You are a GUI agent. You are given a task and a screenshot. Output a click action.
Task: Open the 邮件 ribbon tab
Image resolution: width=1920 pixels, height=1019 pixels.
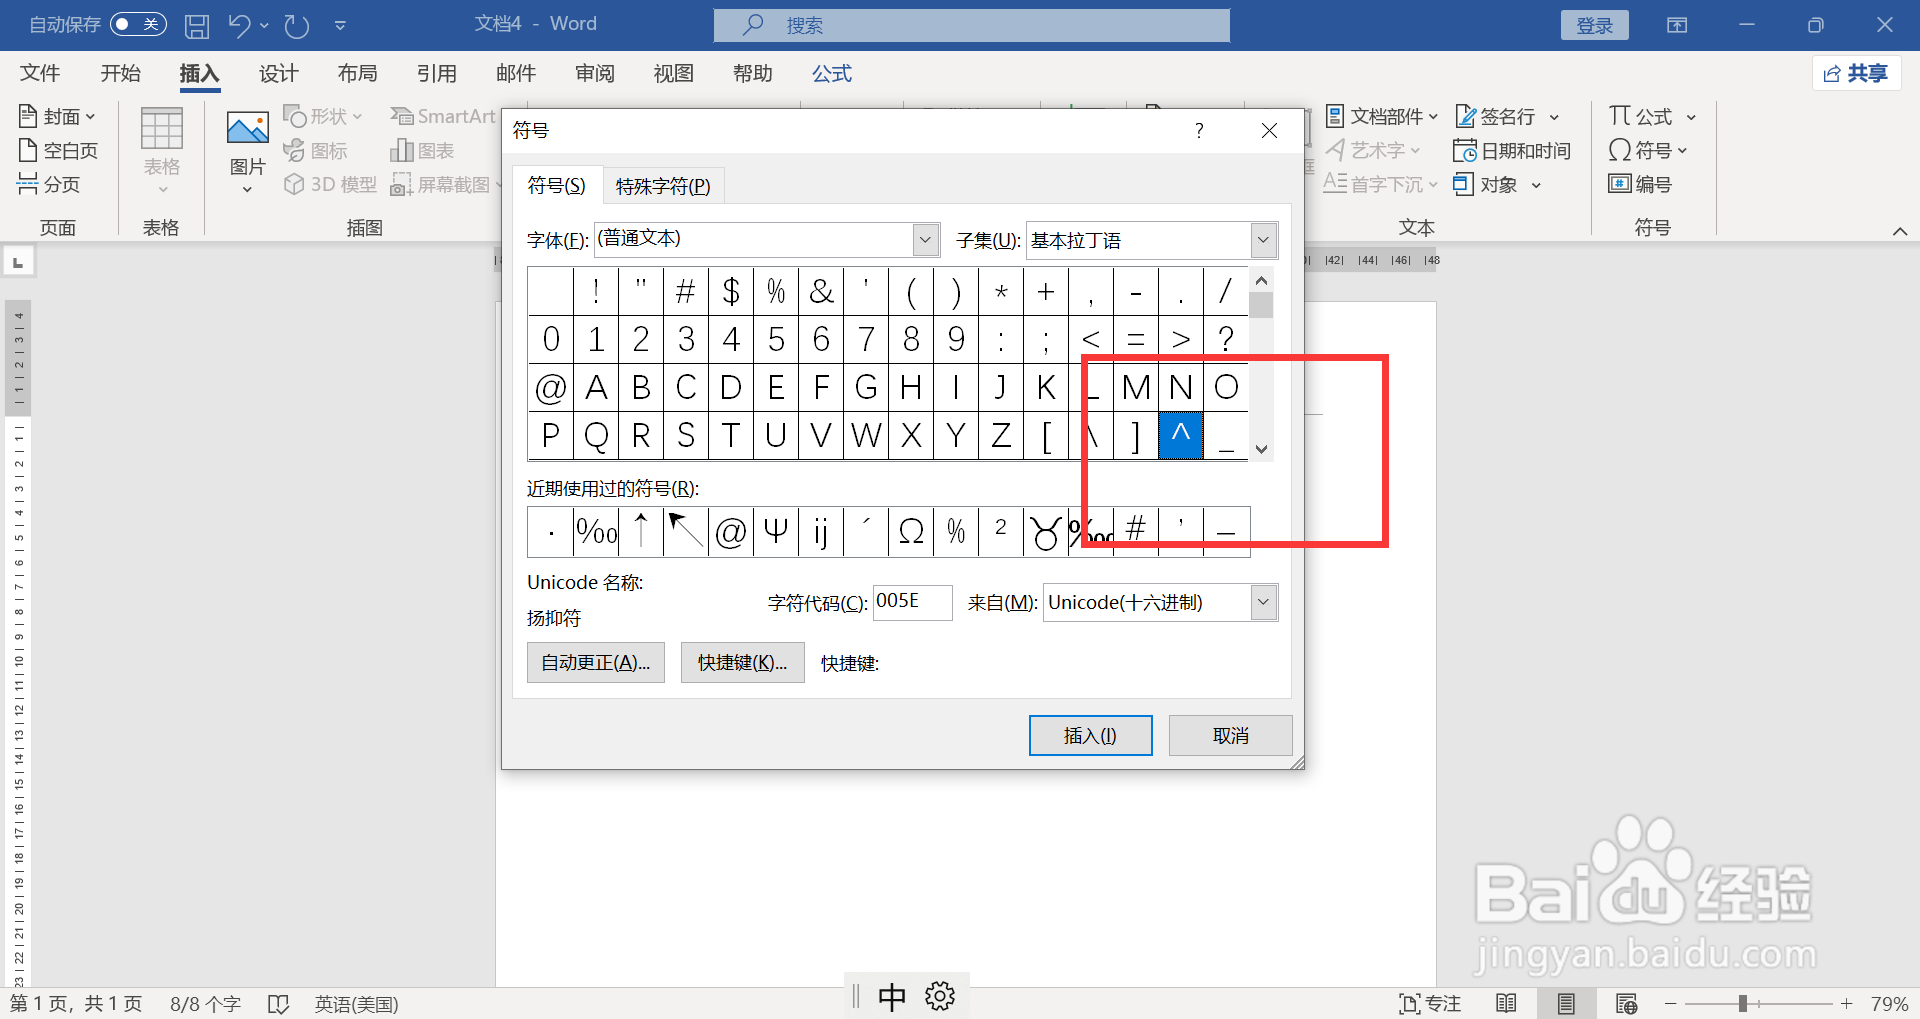(x=515, y=72)
